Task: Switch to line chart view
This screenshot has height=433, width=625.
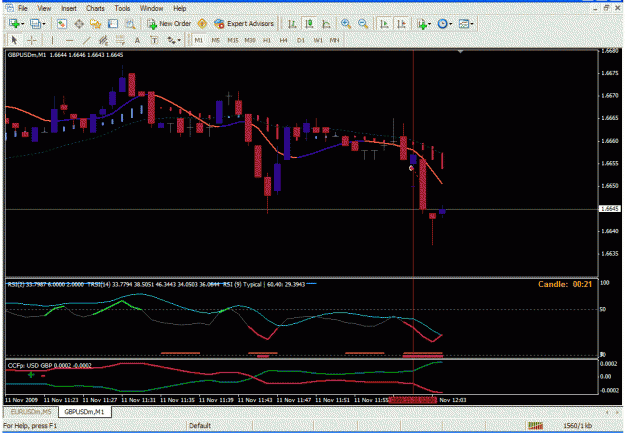Action: [326, 24]
